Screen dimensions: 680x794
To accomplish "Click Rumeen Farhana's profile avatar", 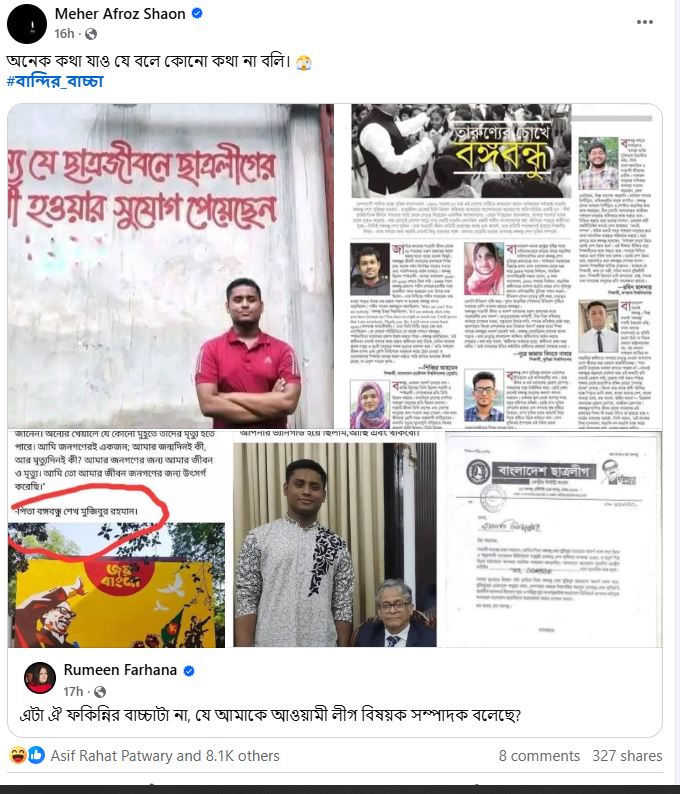I will coord(40,678).
